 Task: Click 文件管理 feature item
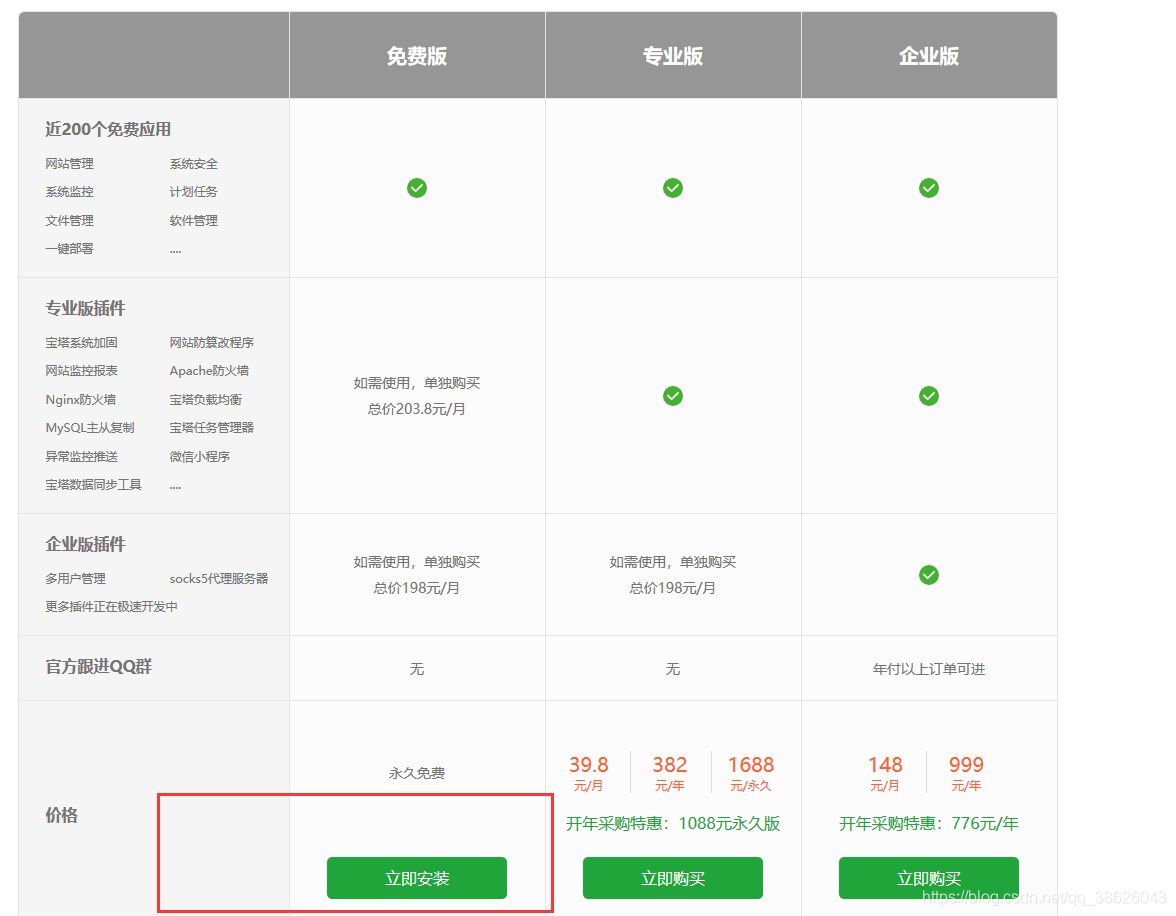[69, 221]
